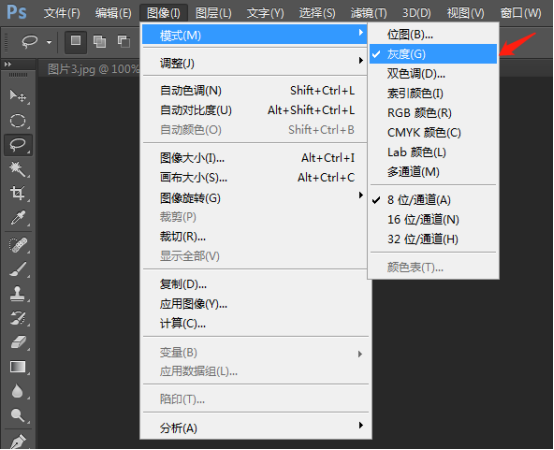Select 位图(B)... mode
554x450 pixels.
click(433, 34)
